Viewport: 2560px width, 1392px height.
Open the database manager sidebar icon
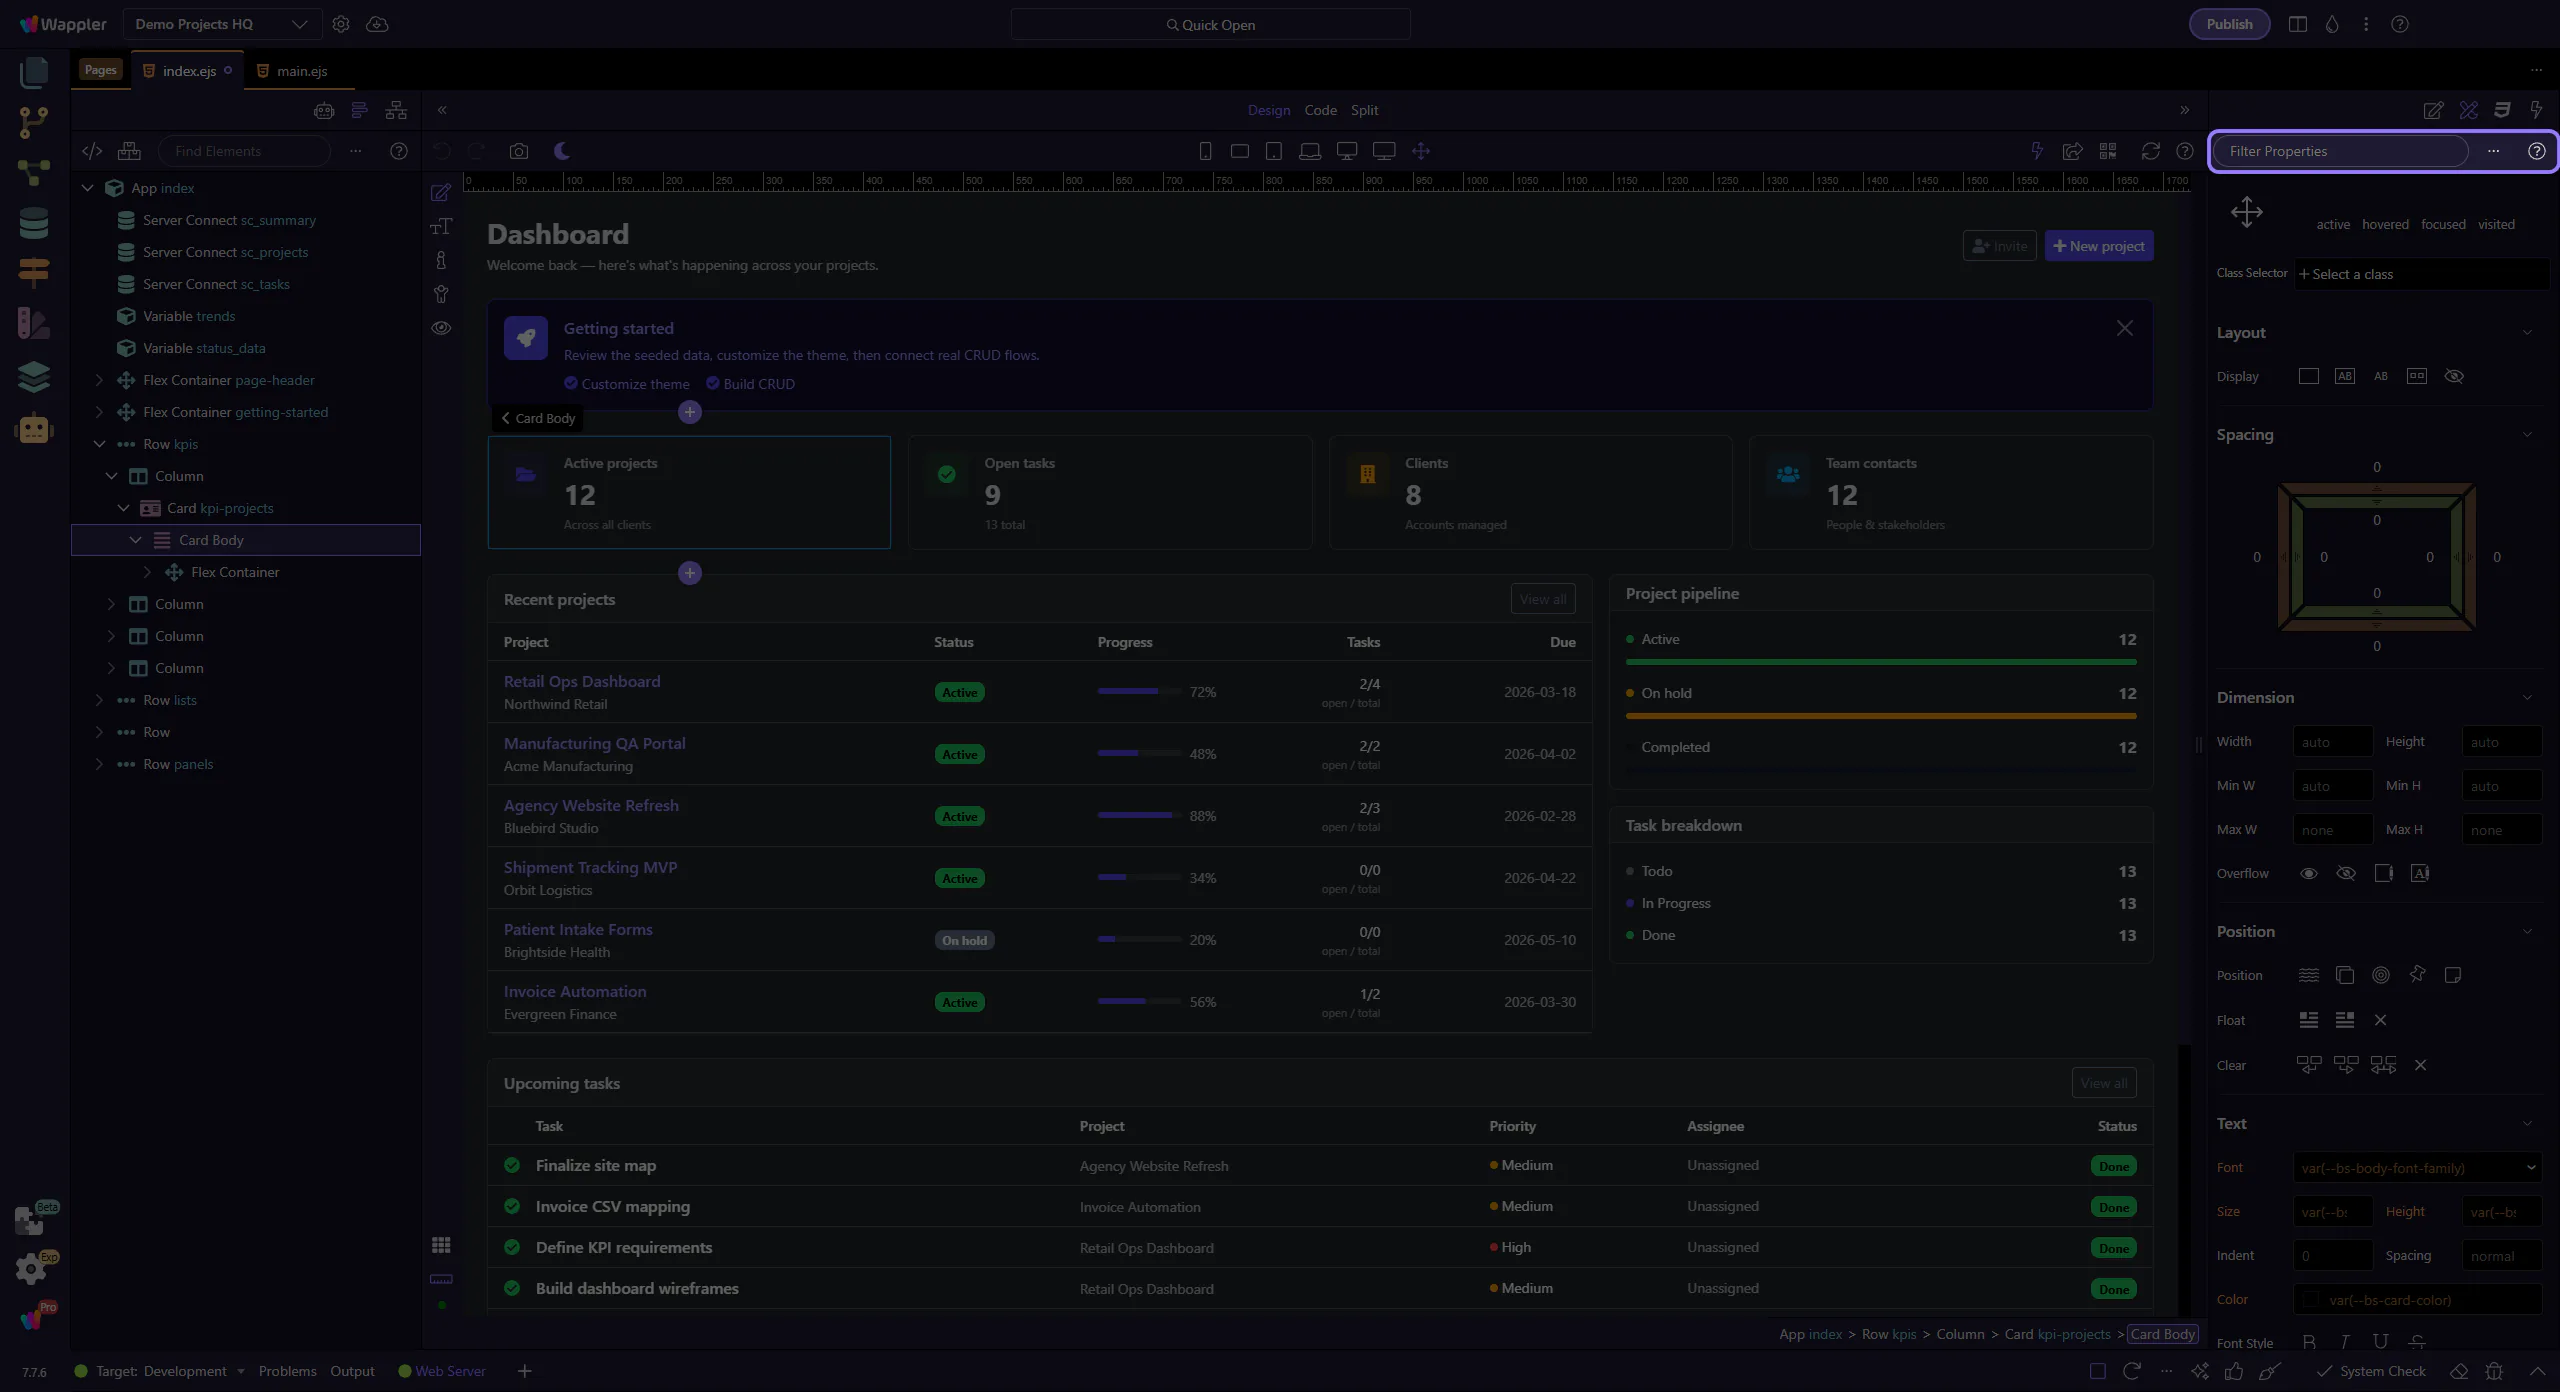[33, 223]
